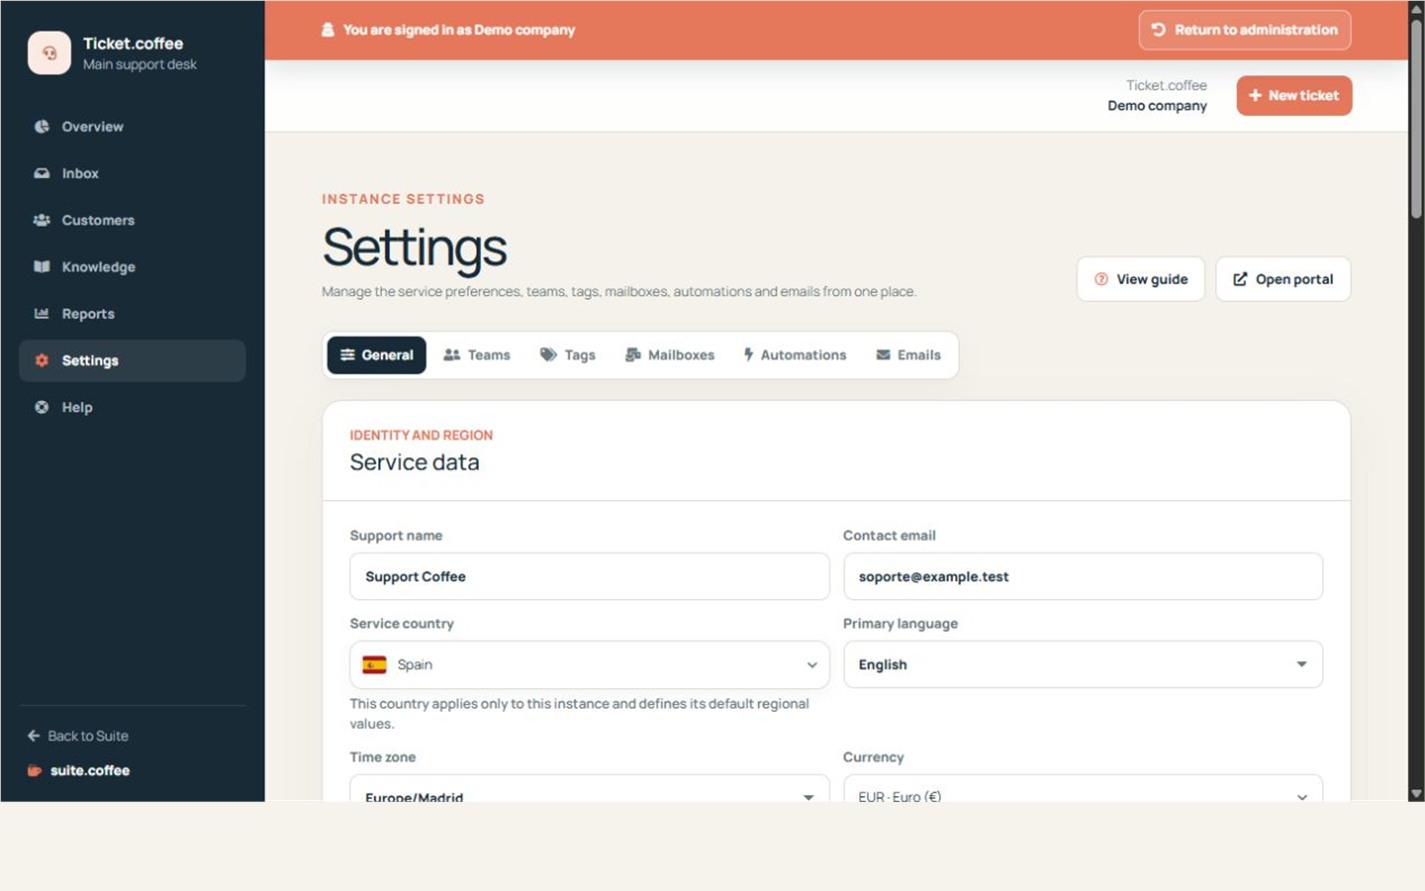Click the user icon in signed-in banner
This screenshot has height=891, width=1425.
coord(327,30)
